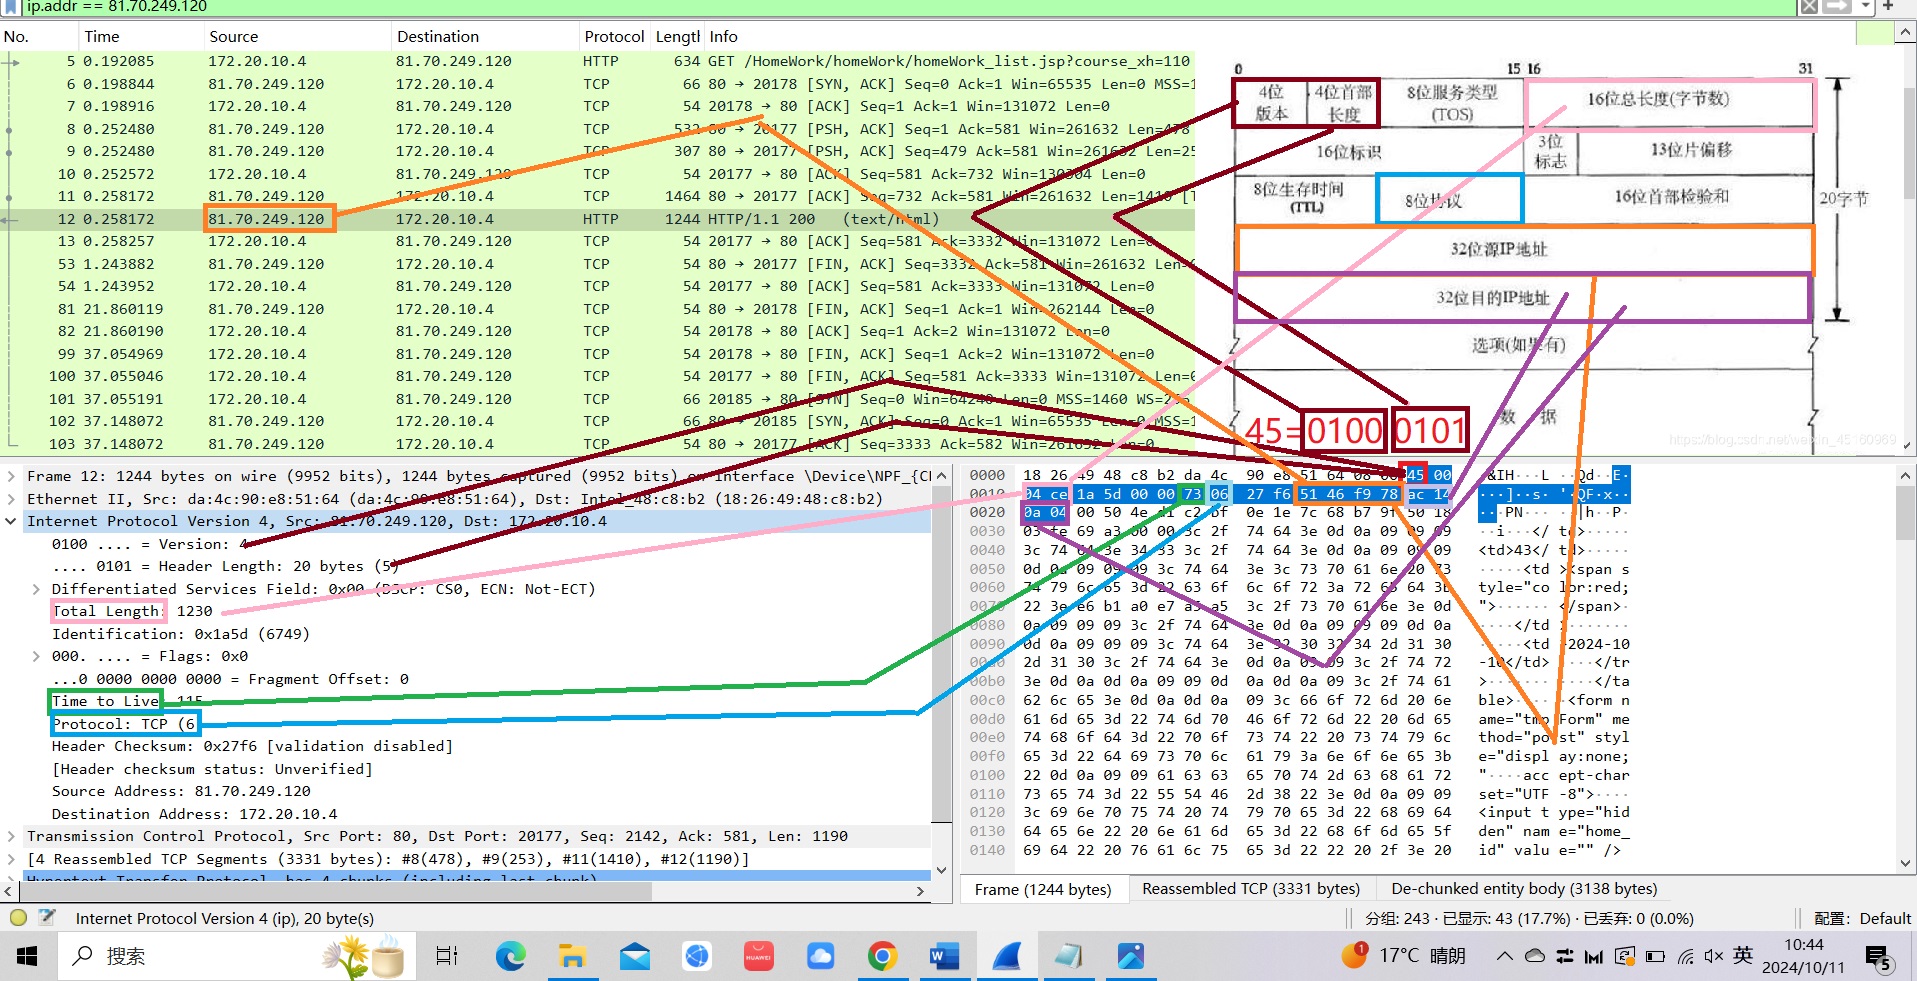Open the notification center icon

[1877, 958]
